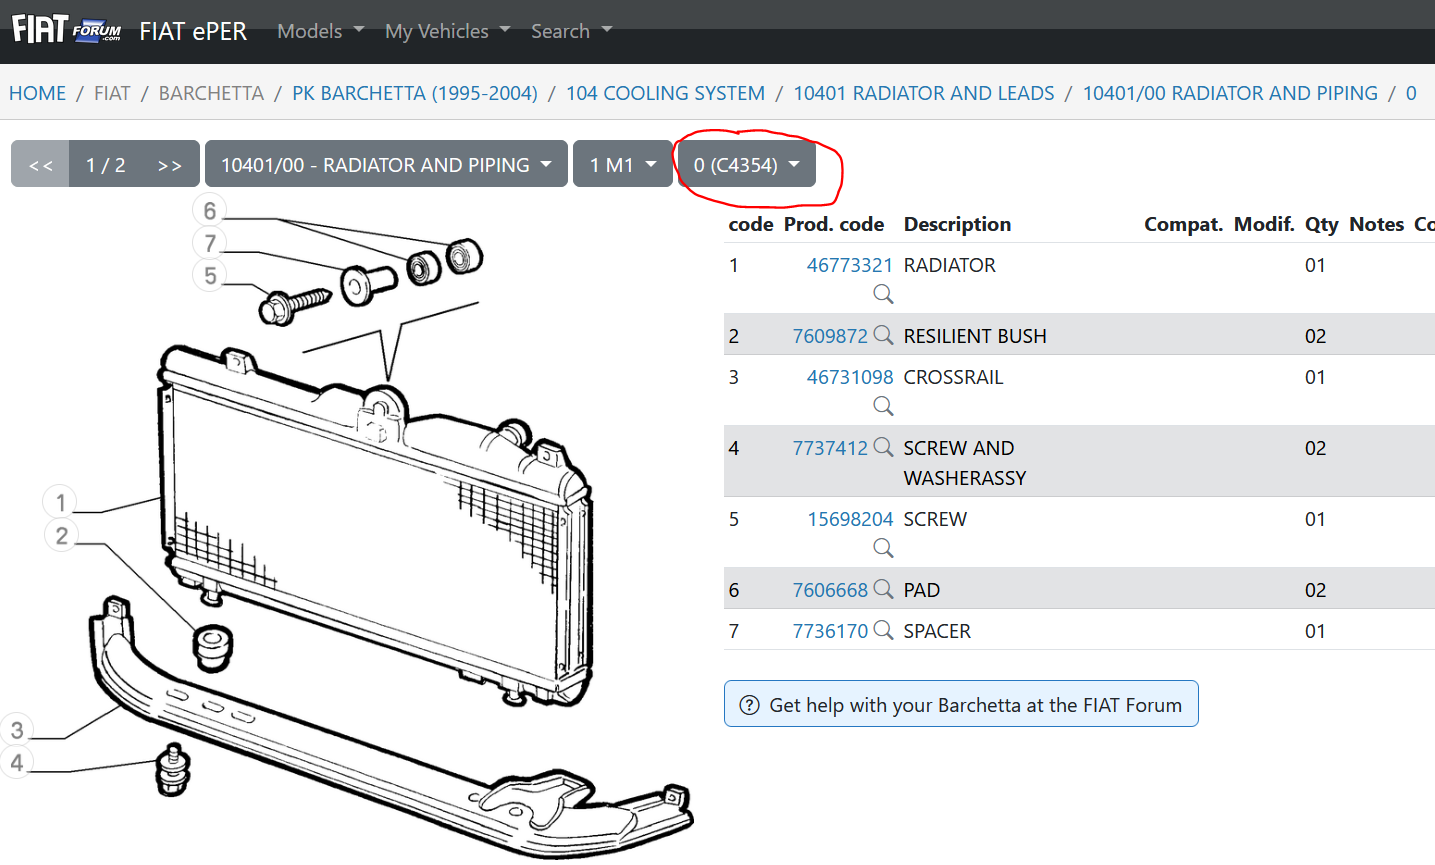Click the SPACER description text
1435x865 pixels.
click(x=937, y=631)
